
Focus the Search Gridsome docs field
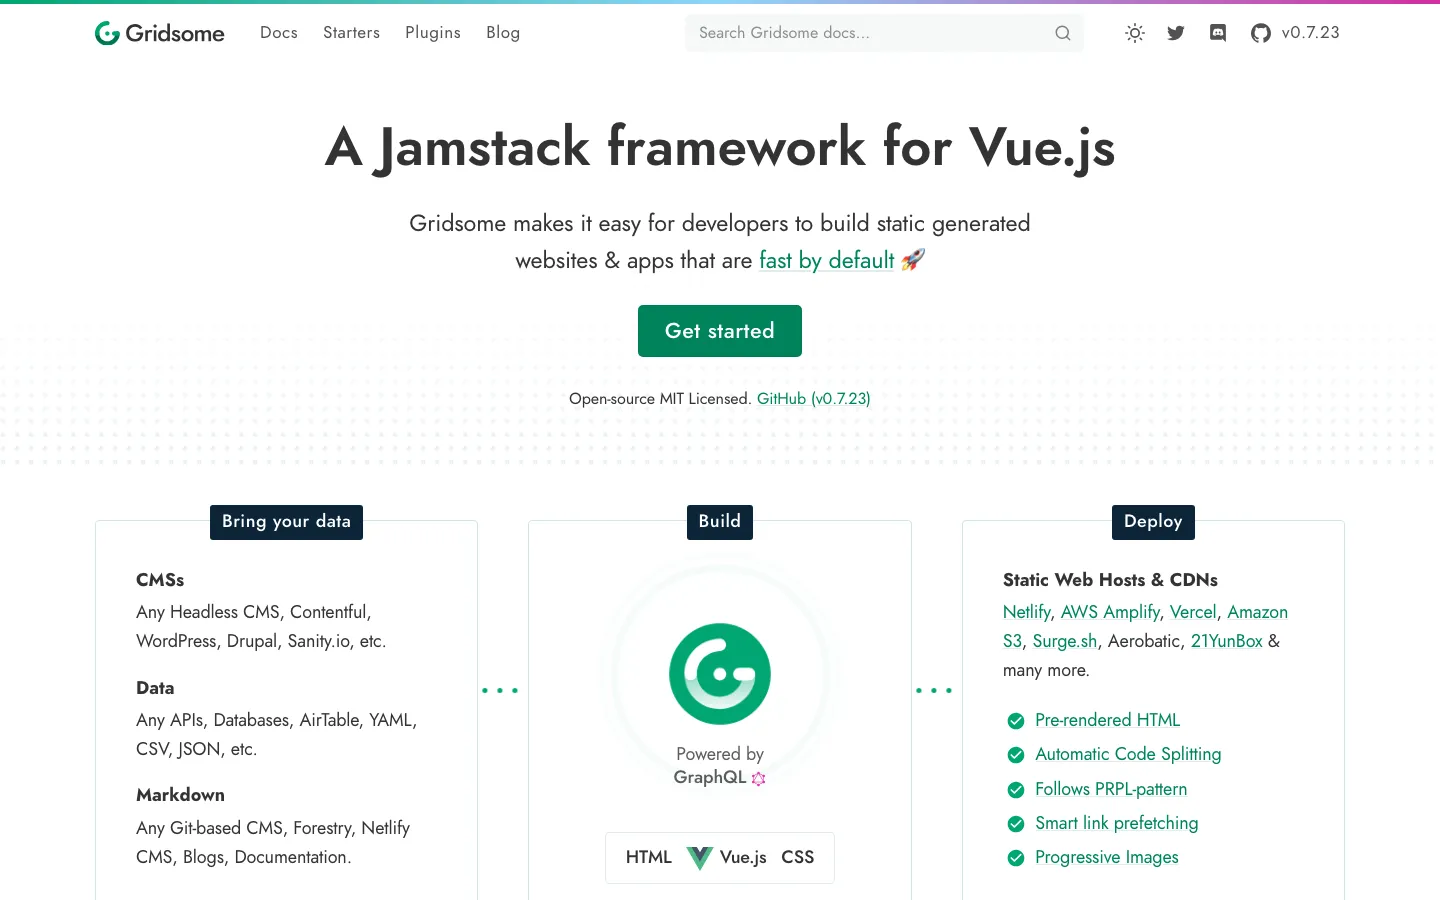[884, 33]
